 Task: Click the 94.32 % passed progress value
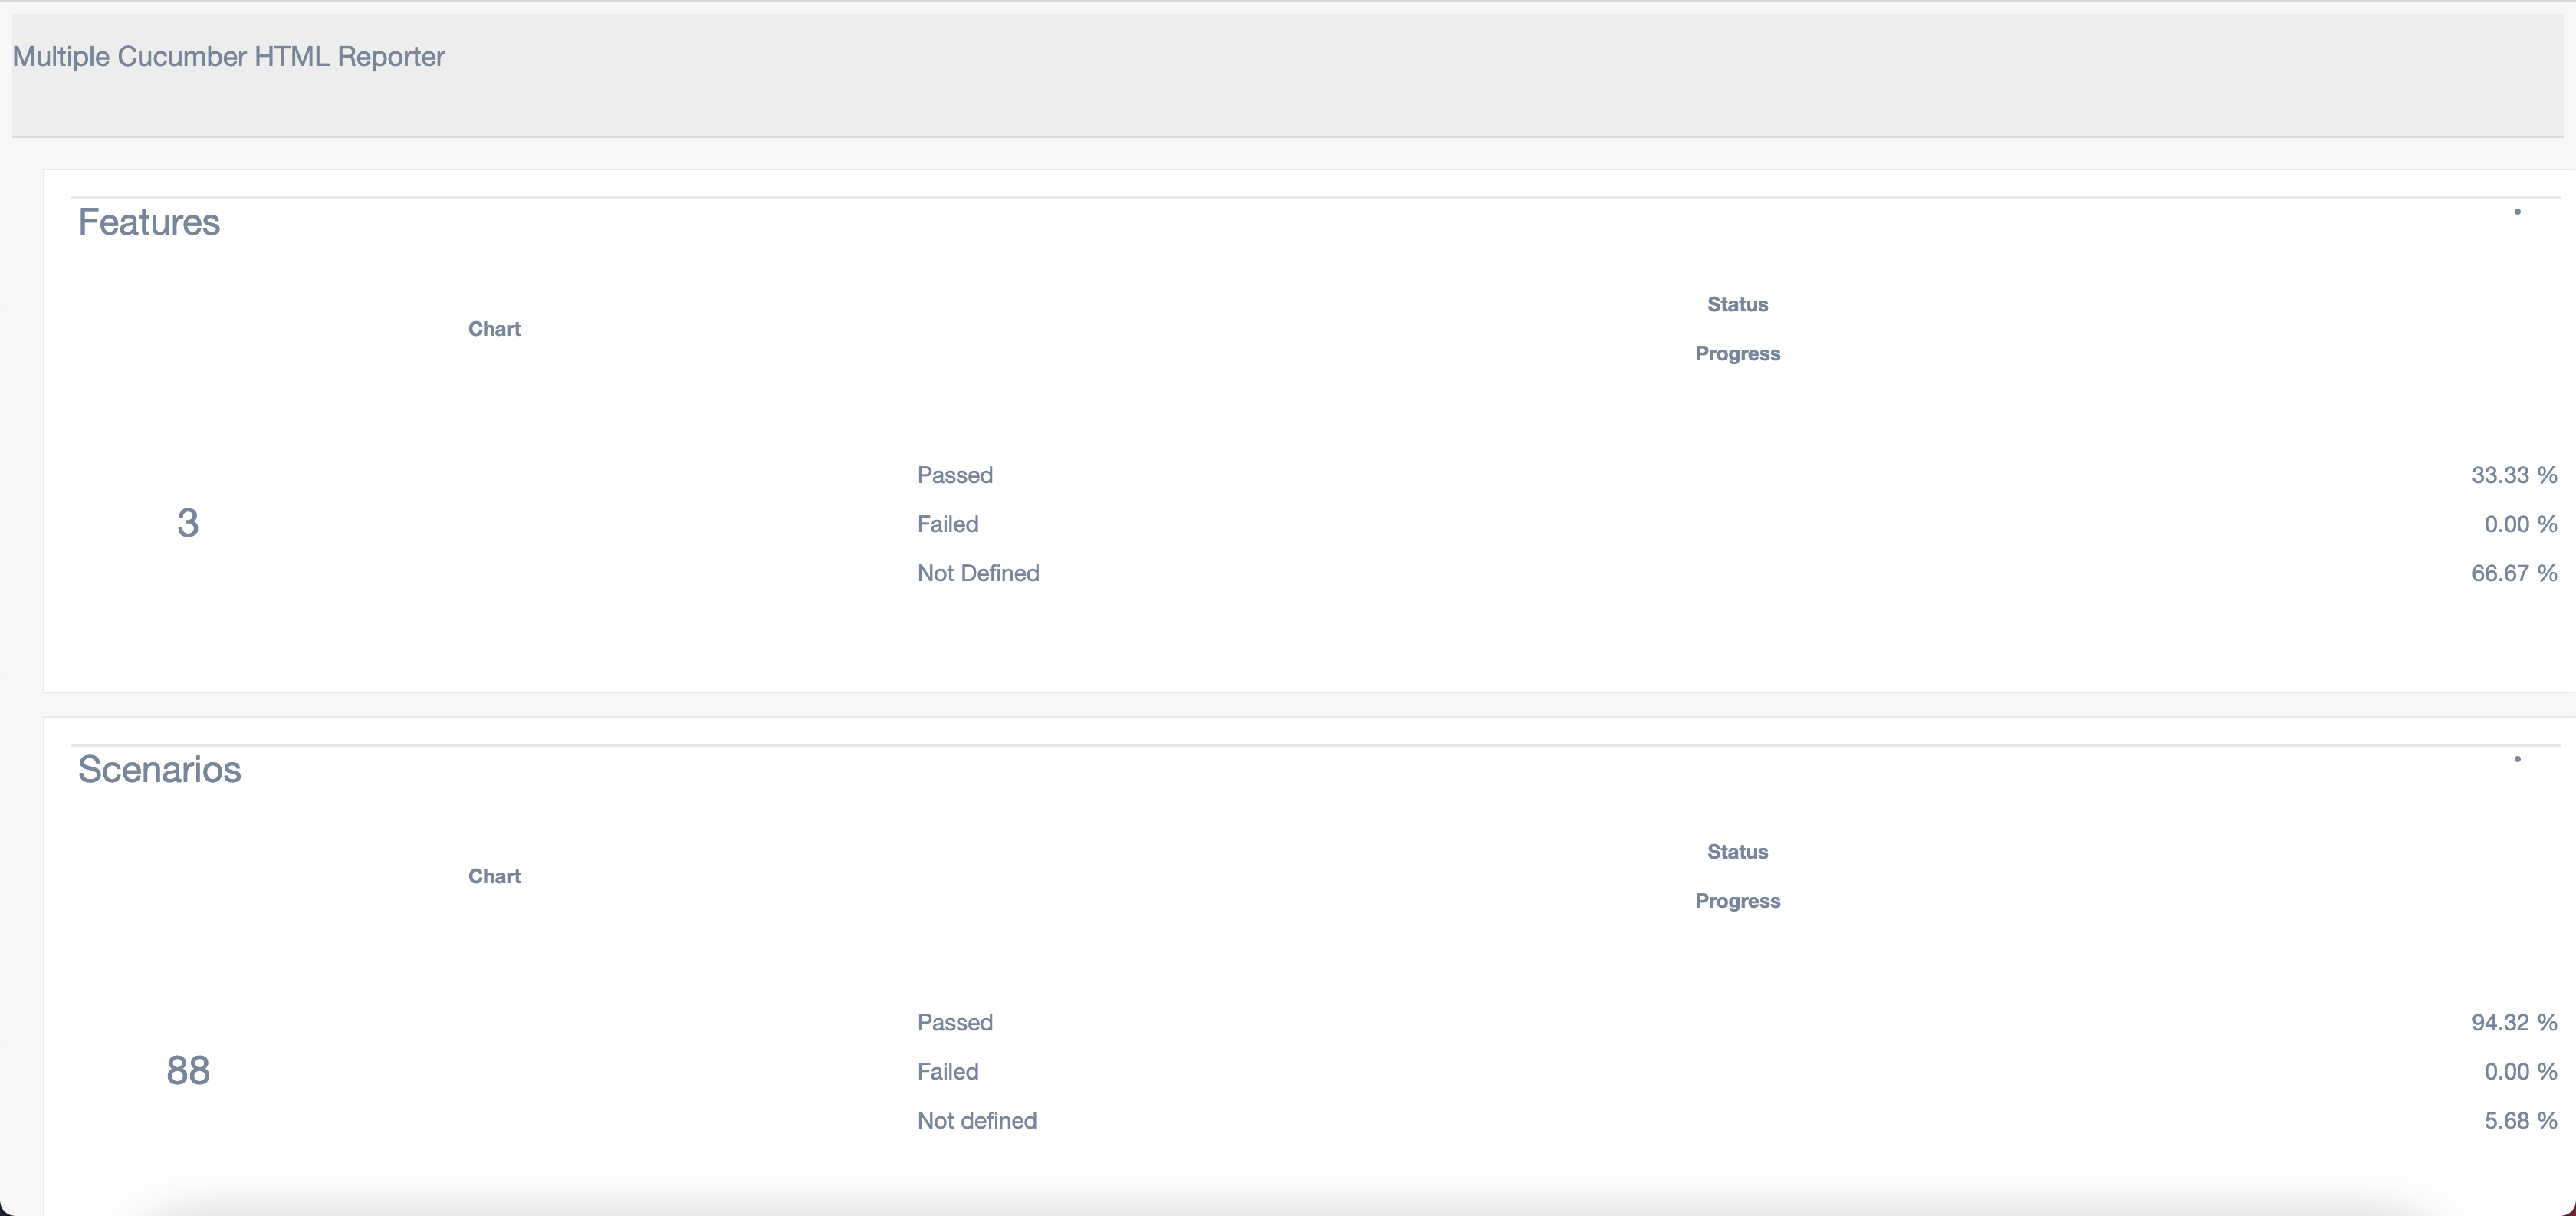tap(2513, 1021)
